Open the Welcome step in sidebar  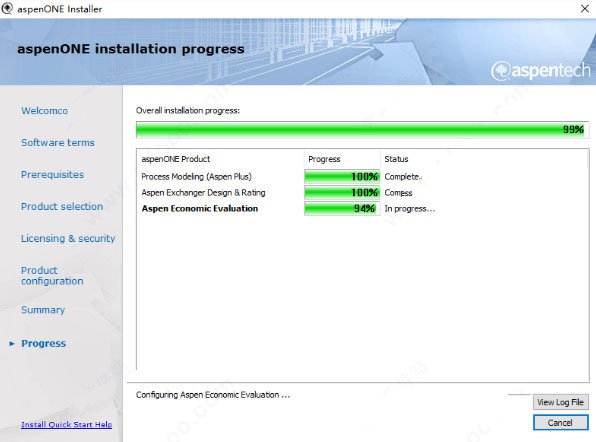(44, 111)
